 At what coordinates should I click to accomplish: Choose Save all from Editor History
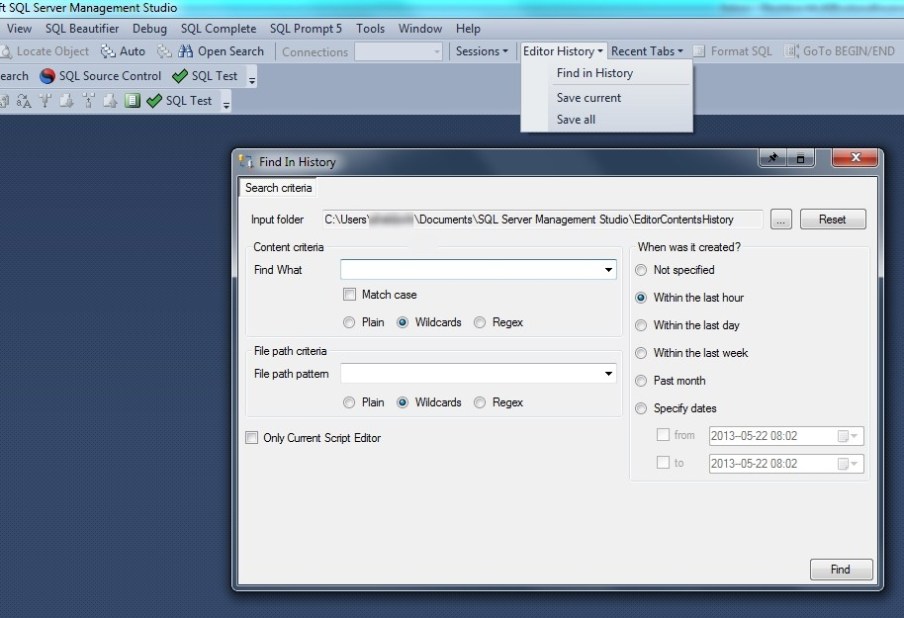606,120
